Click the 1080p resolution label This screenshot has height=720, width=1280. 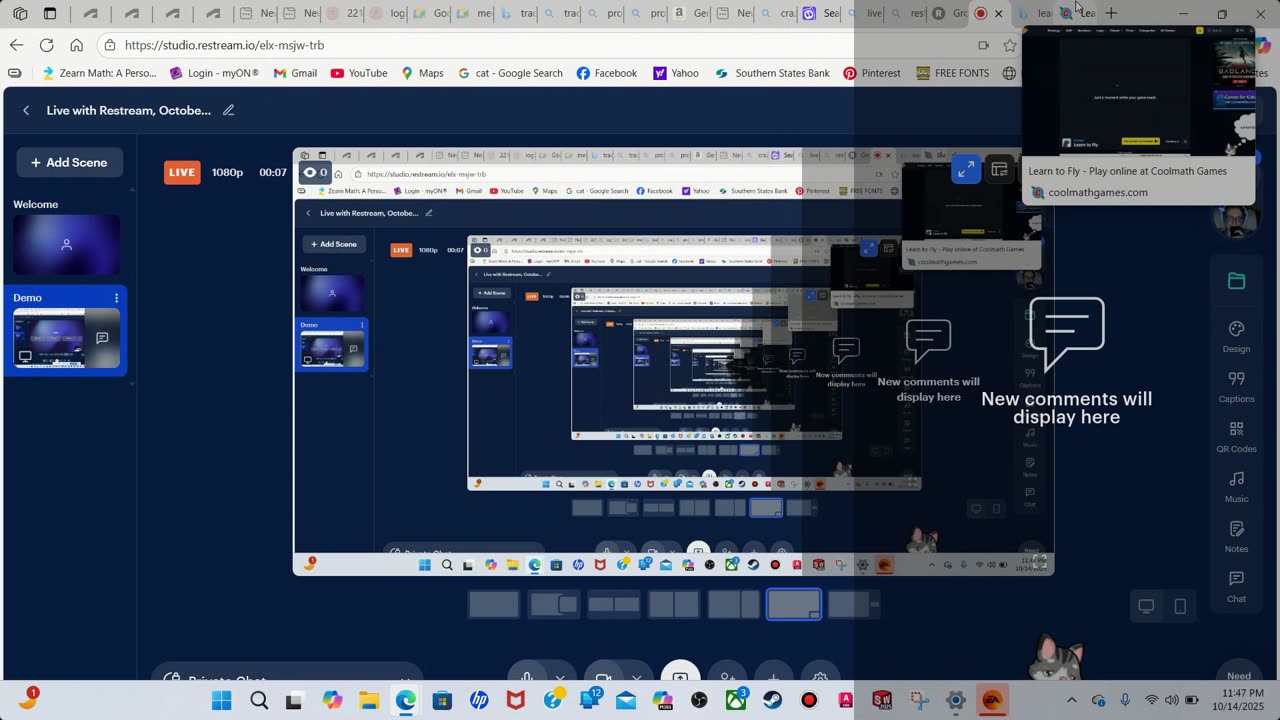pyautogui.click(x=227, y=172)
